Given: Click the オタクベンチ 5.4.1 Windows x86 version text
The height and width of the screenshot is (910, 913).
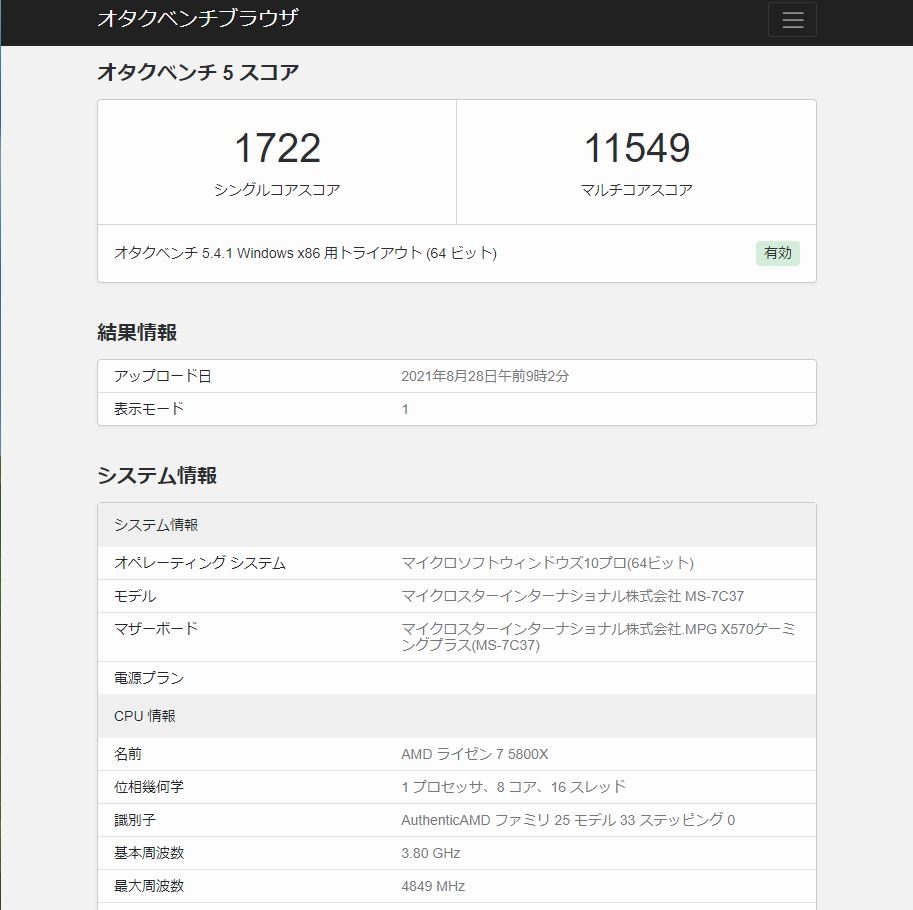Looking at the screenshot, I should (305, 253).
